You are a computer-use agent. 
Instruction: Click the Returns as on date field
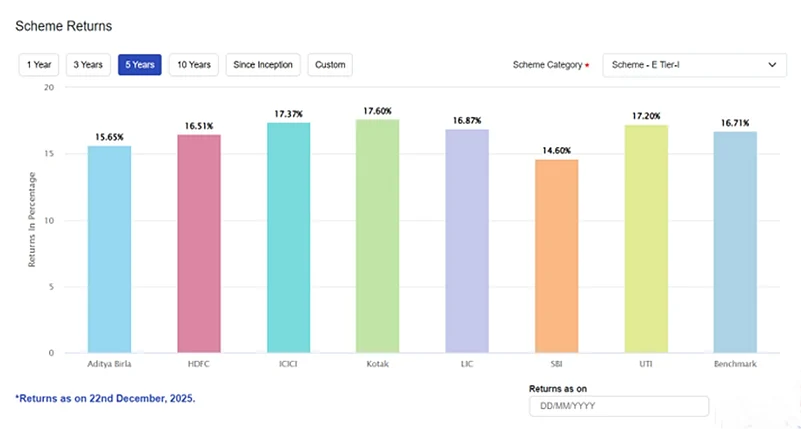pyautogui.click(x=618, y=406)
